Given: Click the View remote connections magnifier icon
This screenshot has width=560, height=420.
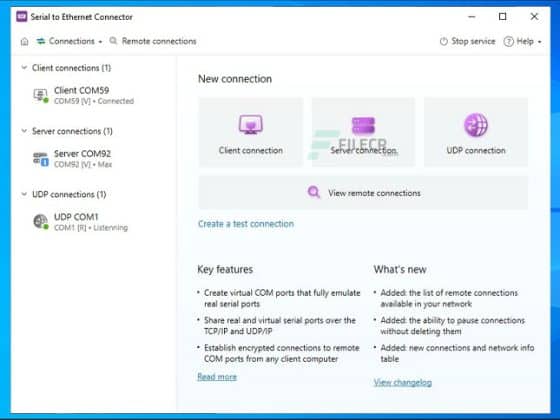Looking at the screenshot, I should 314,192.
